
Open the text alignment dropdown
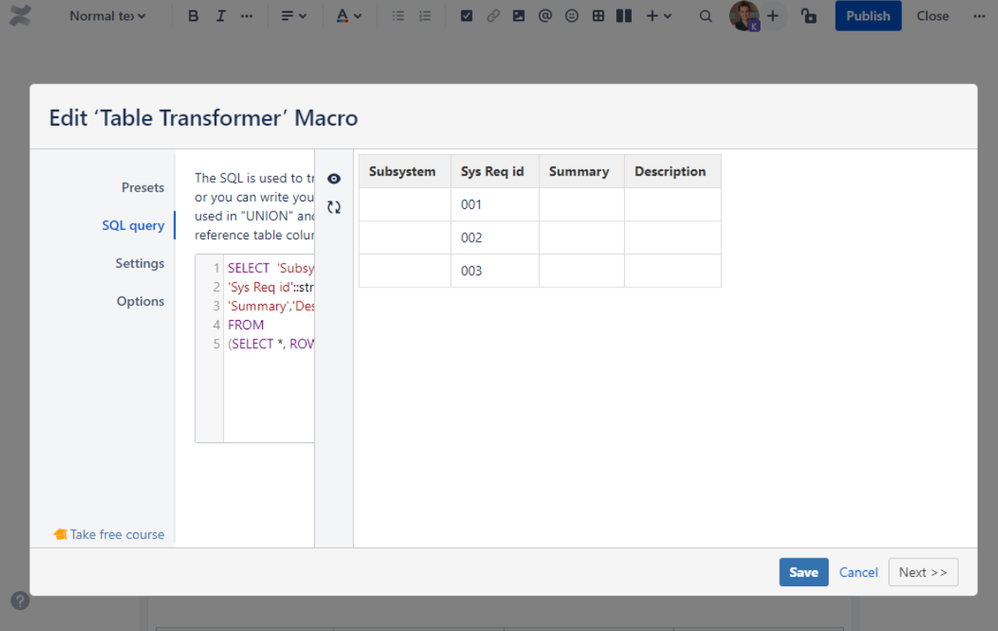(293, 16)
